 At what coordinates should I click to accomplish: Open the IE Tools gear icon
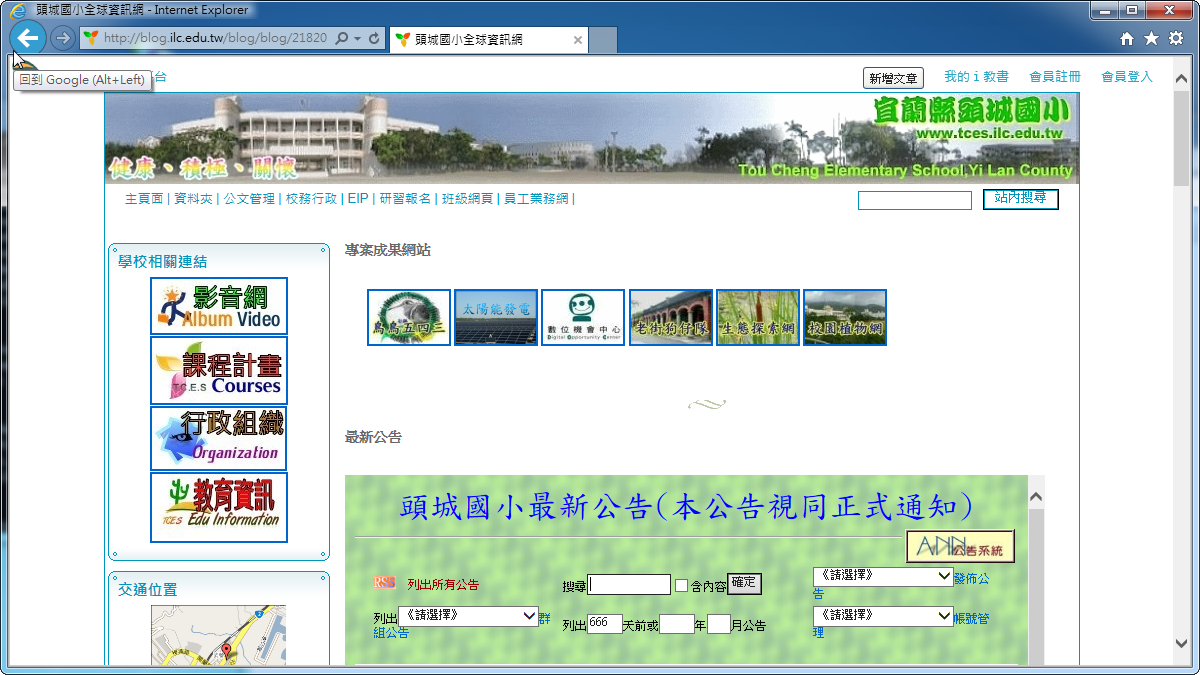click(1175, 39)
